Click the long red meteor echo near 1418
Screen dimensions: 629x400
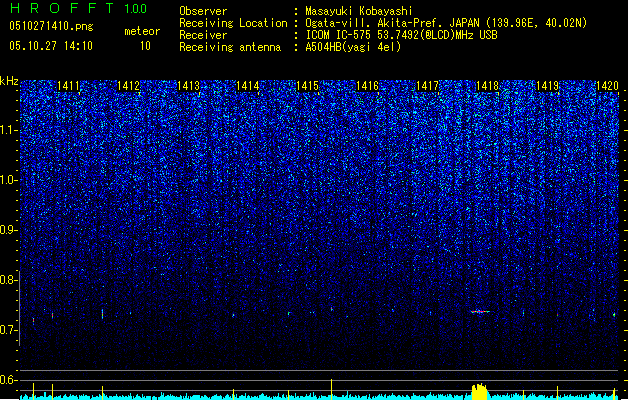tap(480, 311)
